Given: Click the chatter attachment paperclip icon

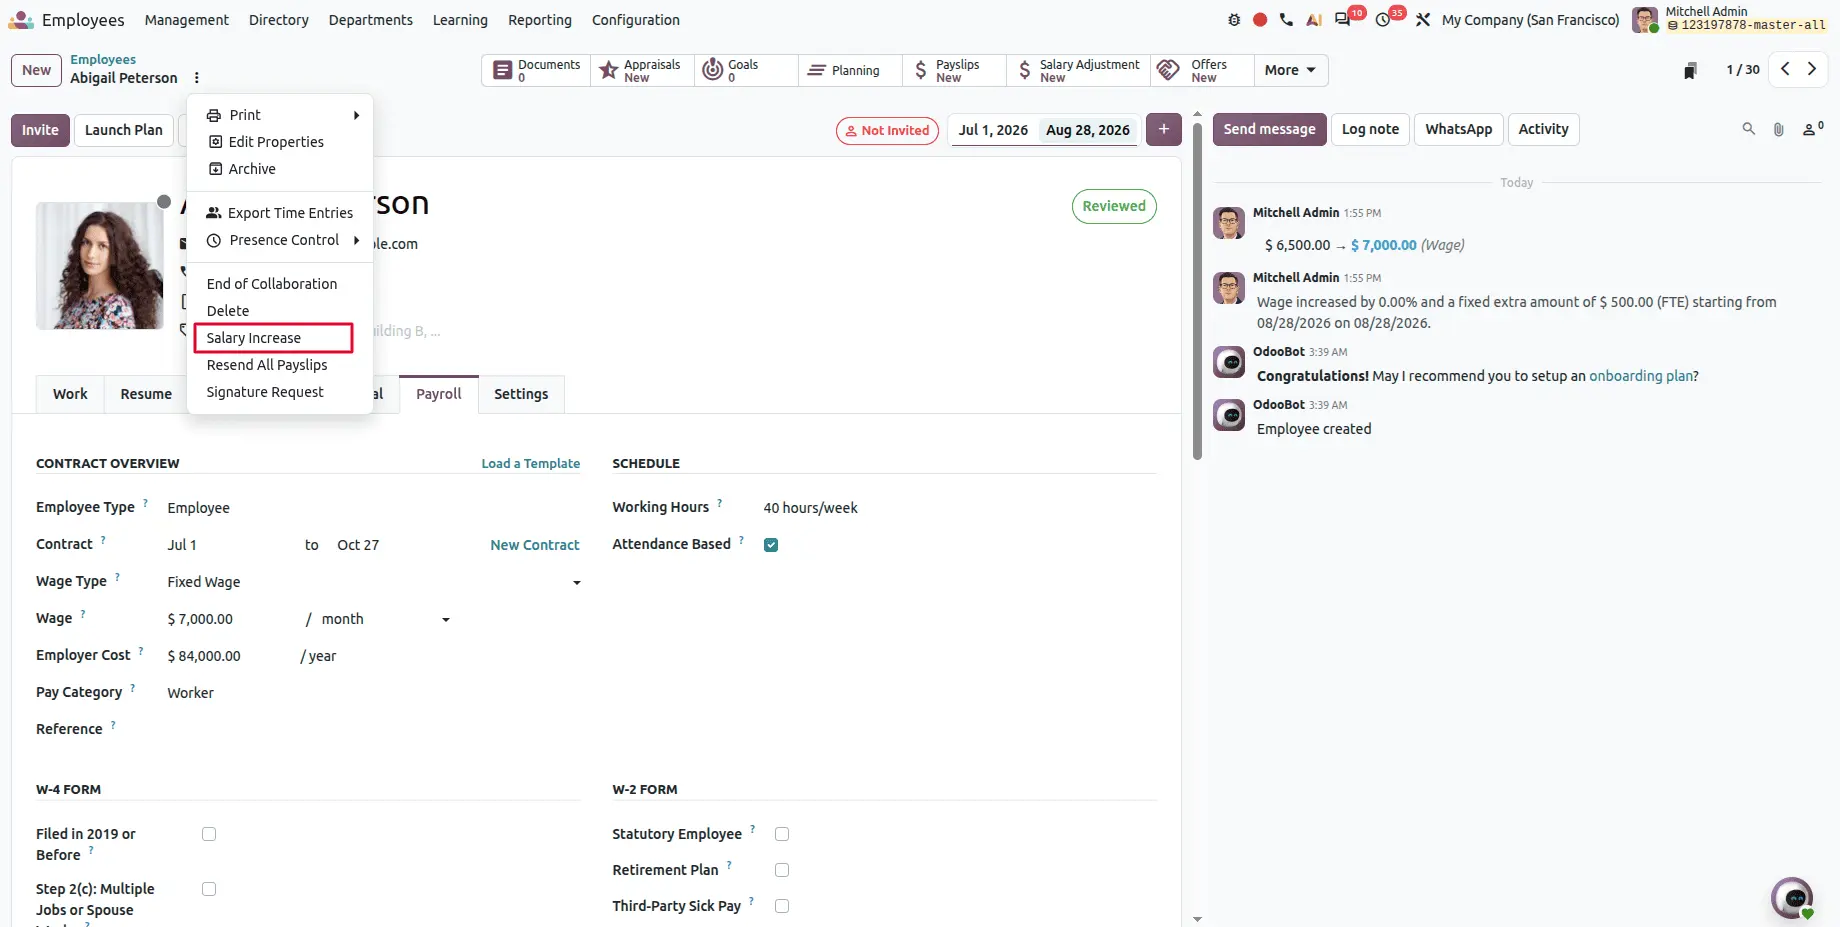Looking at the screenshot, I should 1778,129.
